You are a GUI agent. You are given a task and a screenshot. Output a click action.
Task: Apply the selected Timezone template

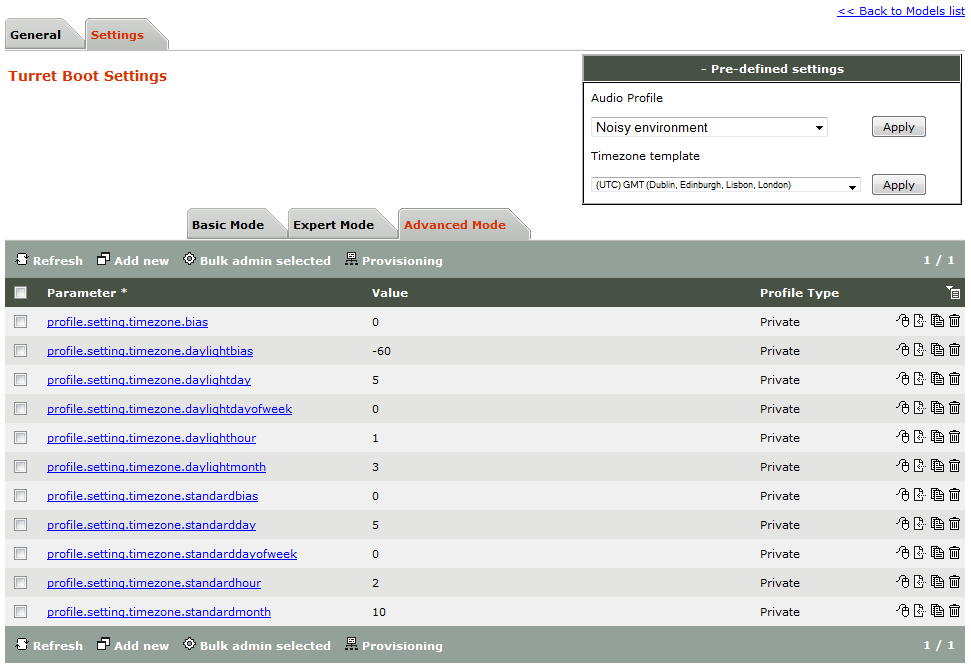coord(899,184)
